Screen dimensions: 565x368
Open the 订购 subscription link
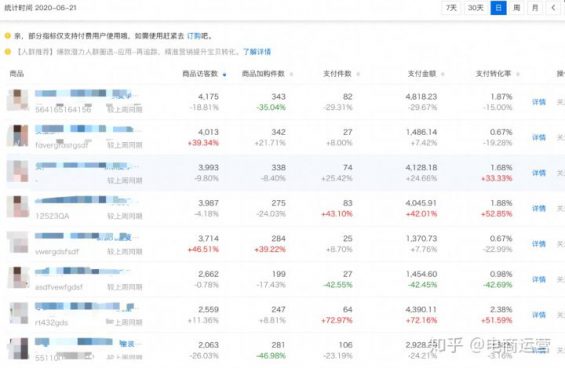pos(194,36)
